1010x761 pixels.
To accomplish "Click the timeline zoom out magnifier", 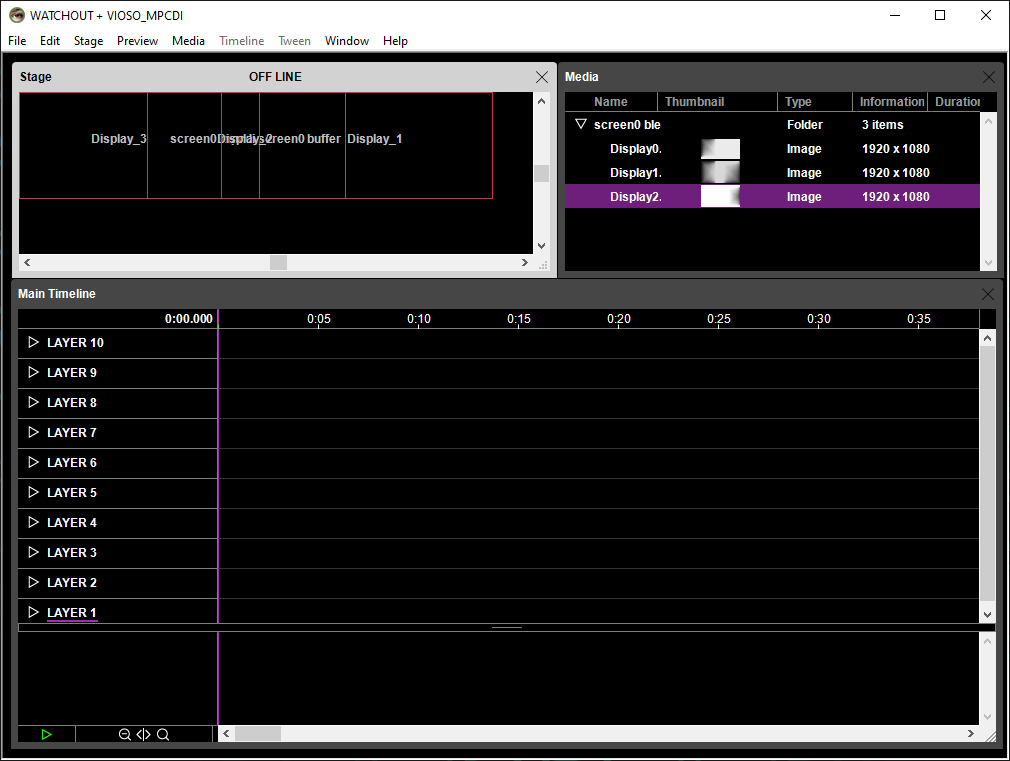I will (125, 734).
